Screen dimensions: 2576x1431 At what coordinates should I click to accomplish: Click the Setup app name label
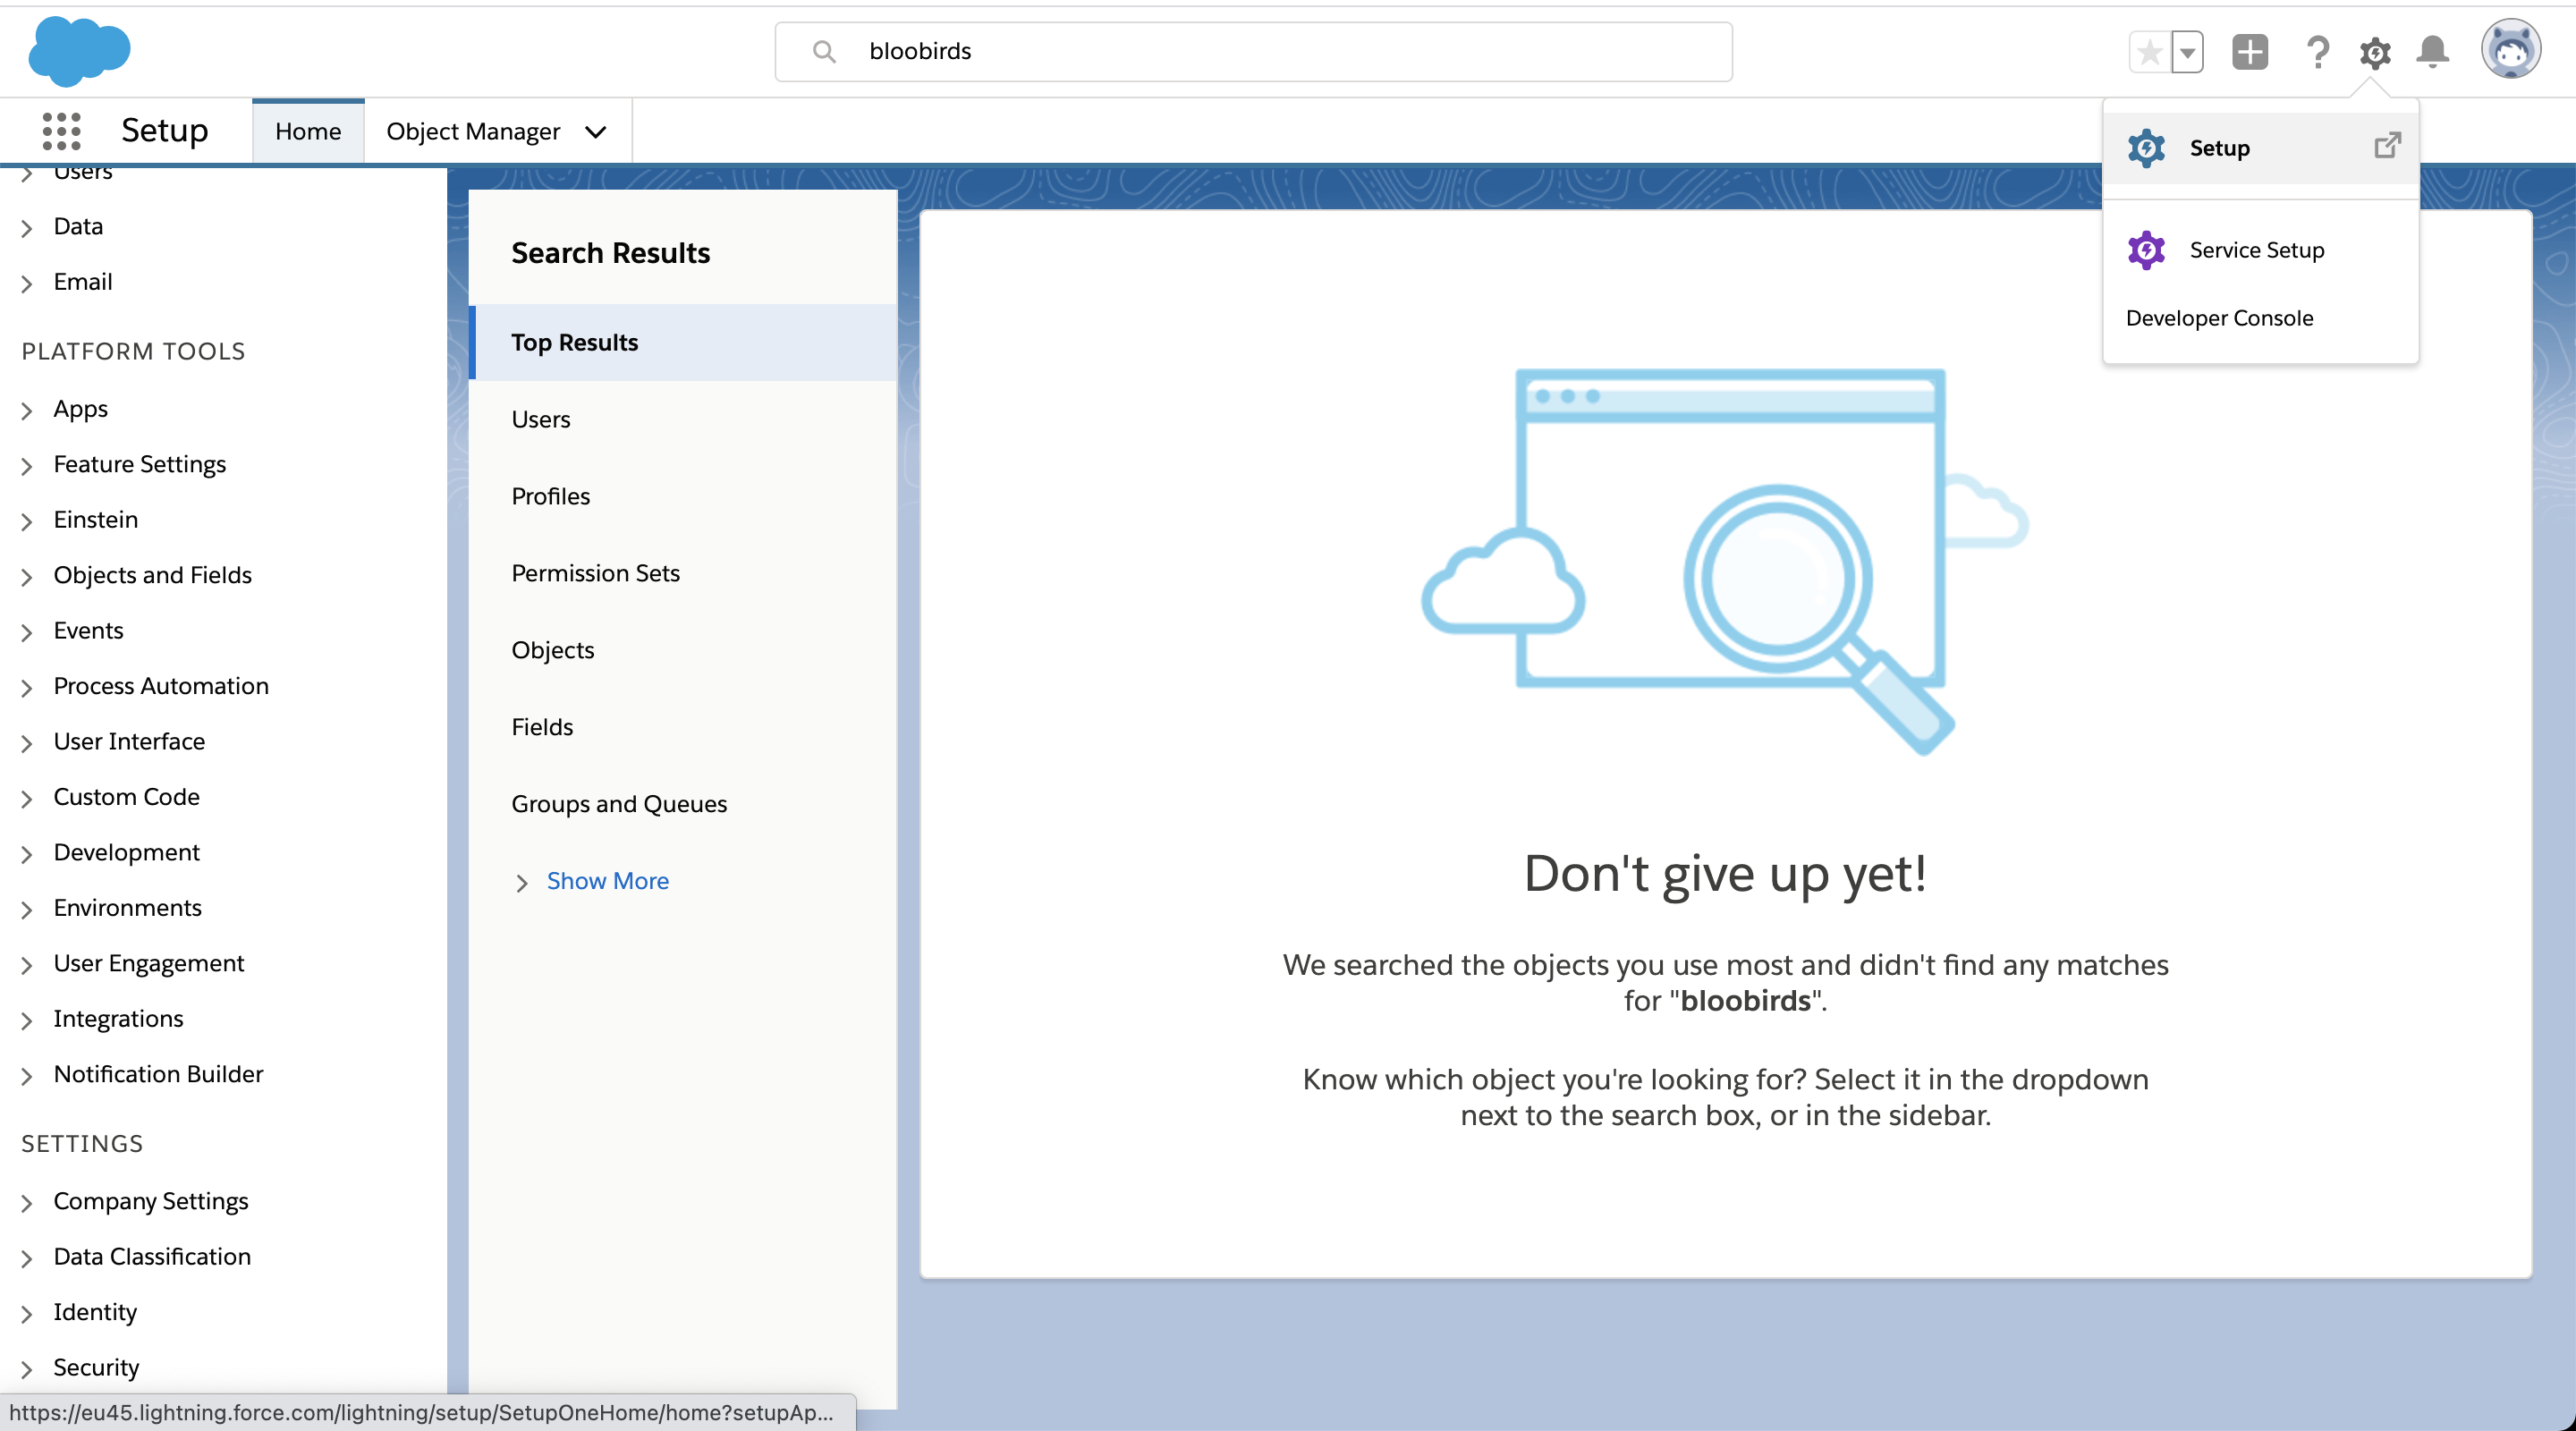(164, 131)
